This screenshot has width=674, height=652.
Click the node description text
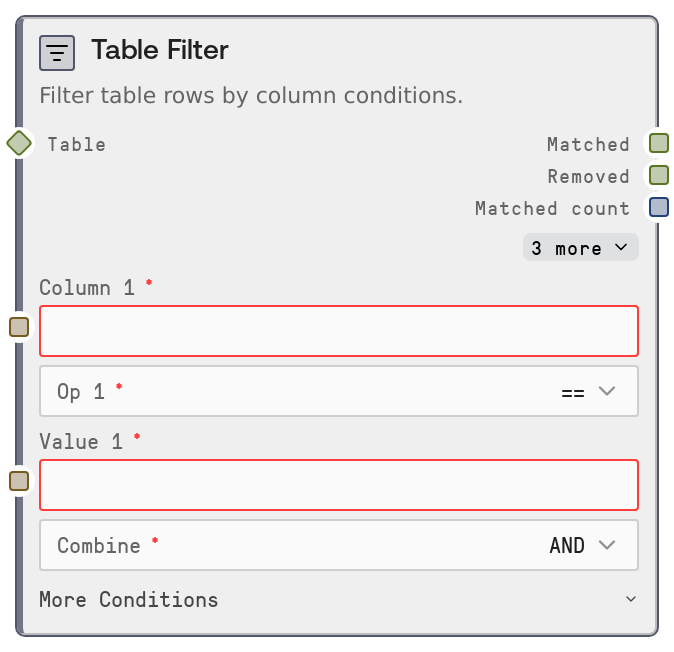(x=251, y=96)
